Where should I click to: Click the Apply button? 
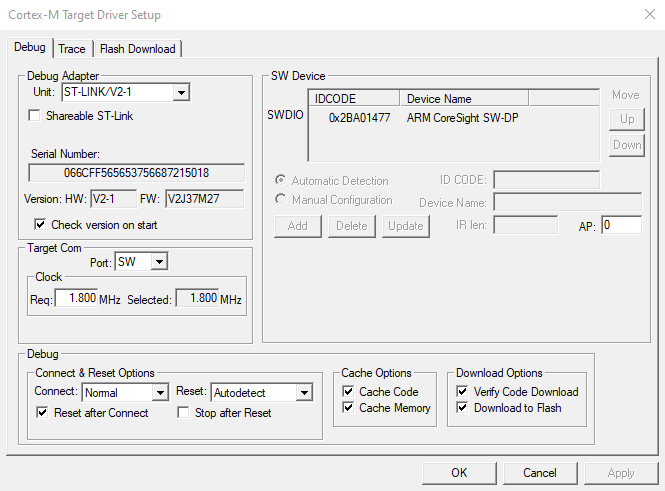pos(620,473)
